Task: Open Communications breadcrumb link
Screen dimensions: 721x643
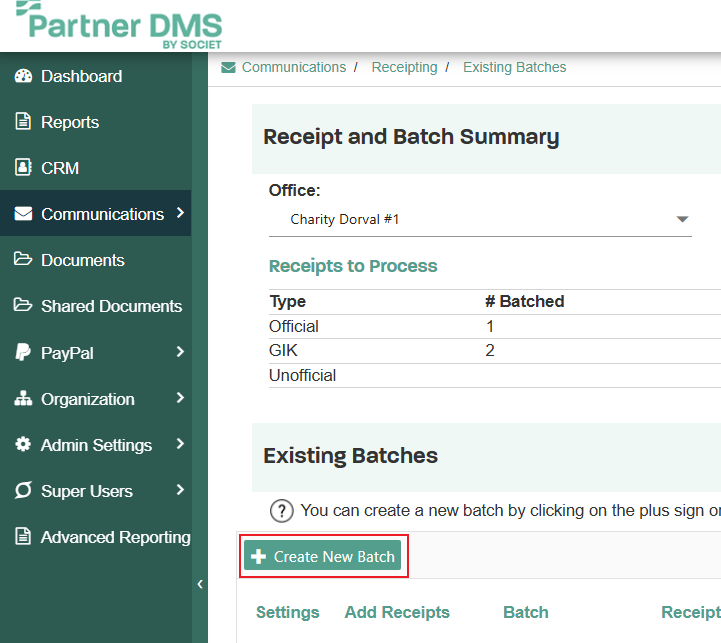Action: (x=294, y=67)
